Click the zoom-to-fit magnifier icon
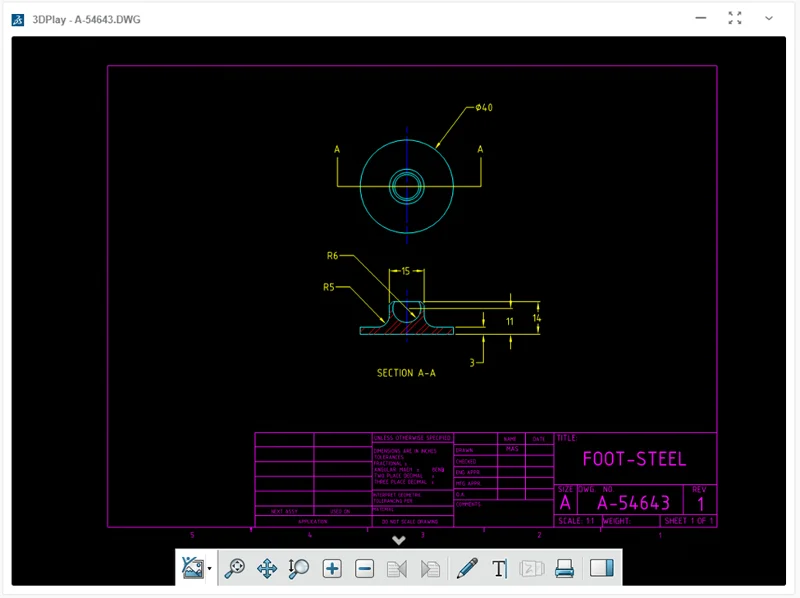The height and width of the screenshot is (598, 800). 235,568
